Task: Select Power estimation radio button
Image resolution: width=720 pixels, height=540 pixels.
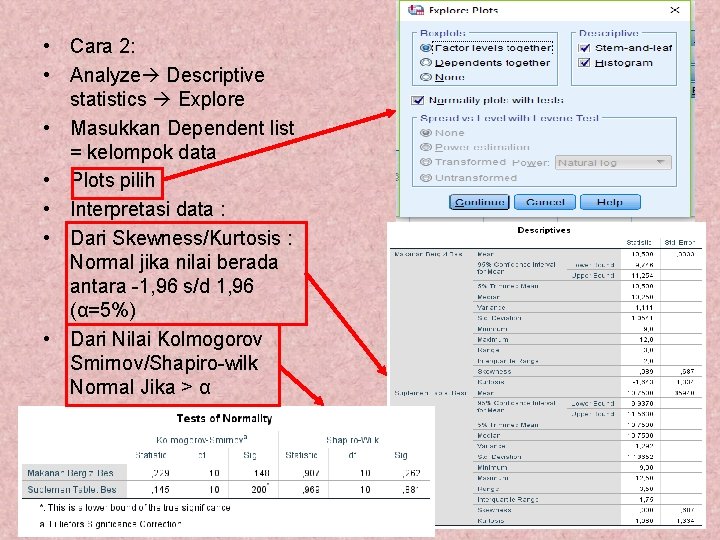Action: (x=426, y=147)
